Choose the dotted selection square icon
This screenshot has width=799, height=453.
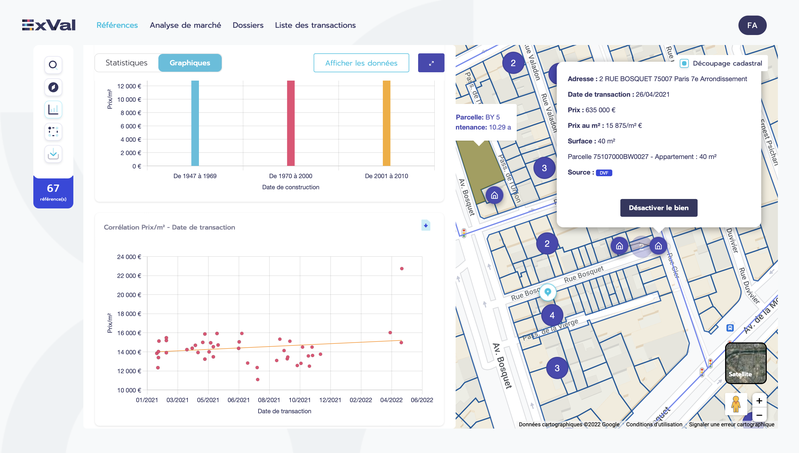[x=53, y=132]
